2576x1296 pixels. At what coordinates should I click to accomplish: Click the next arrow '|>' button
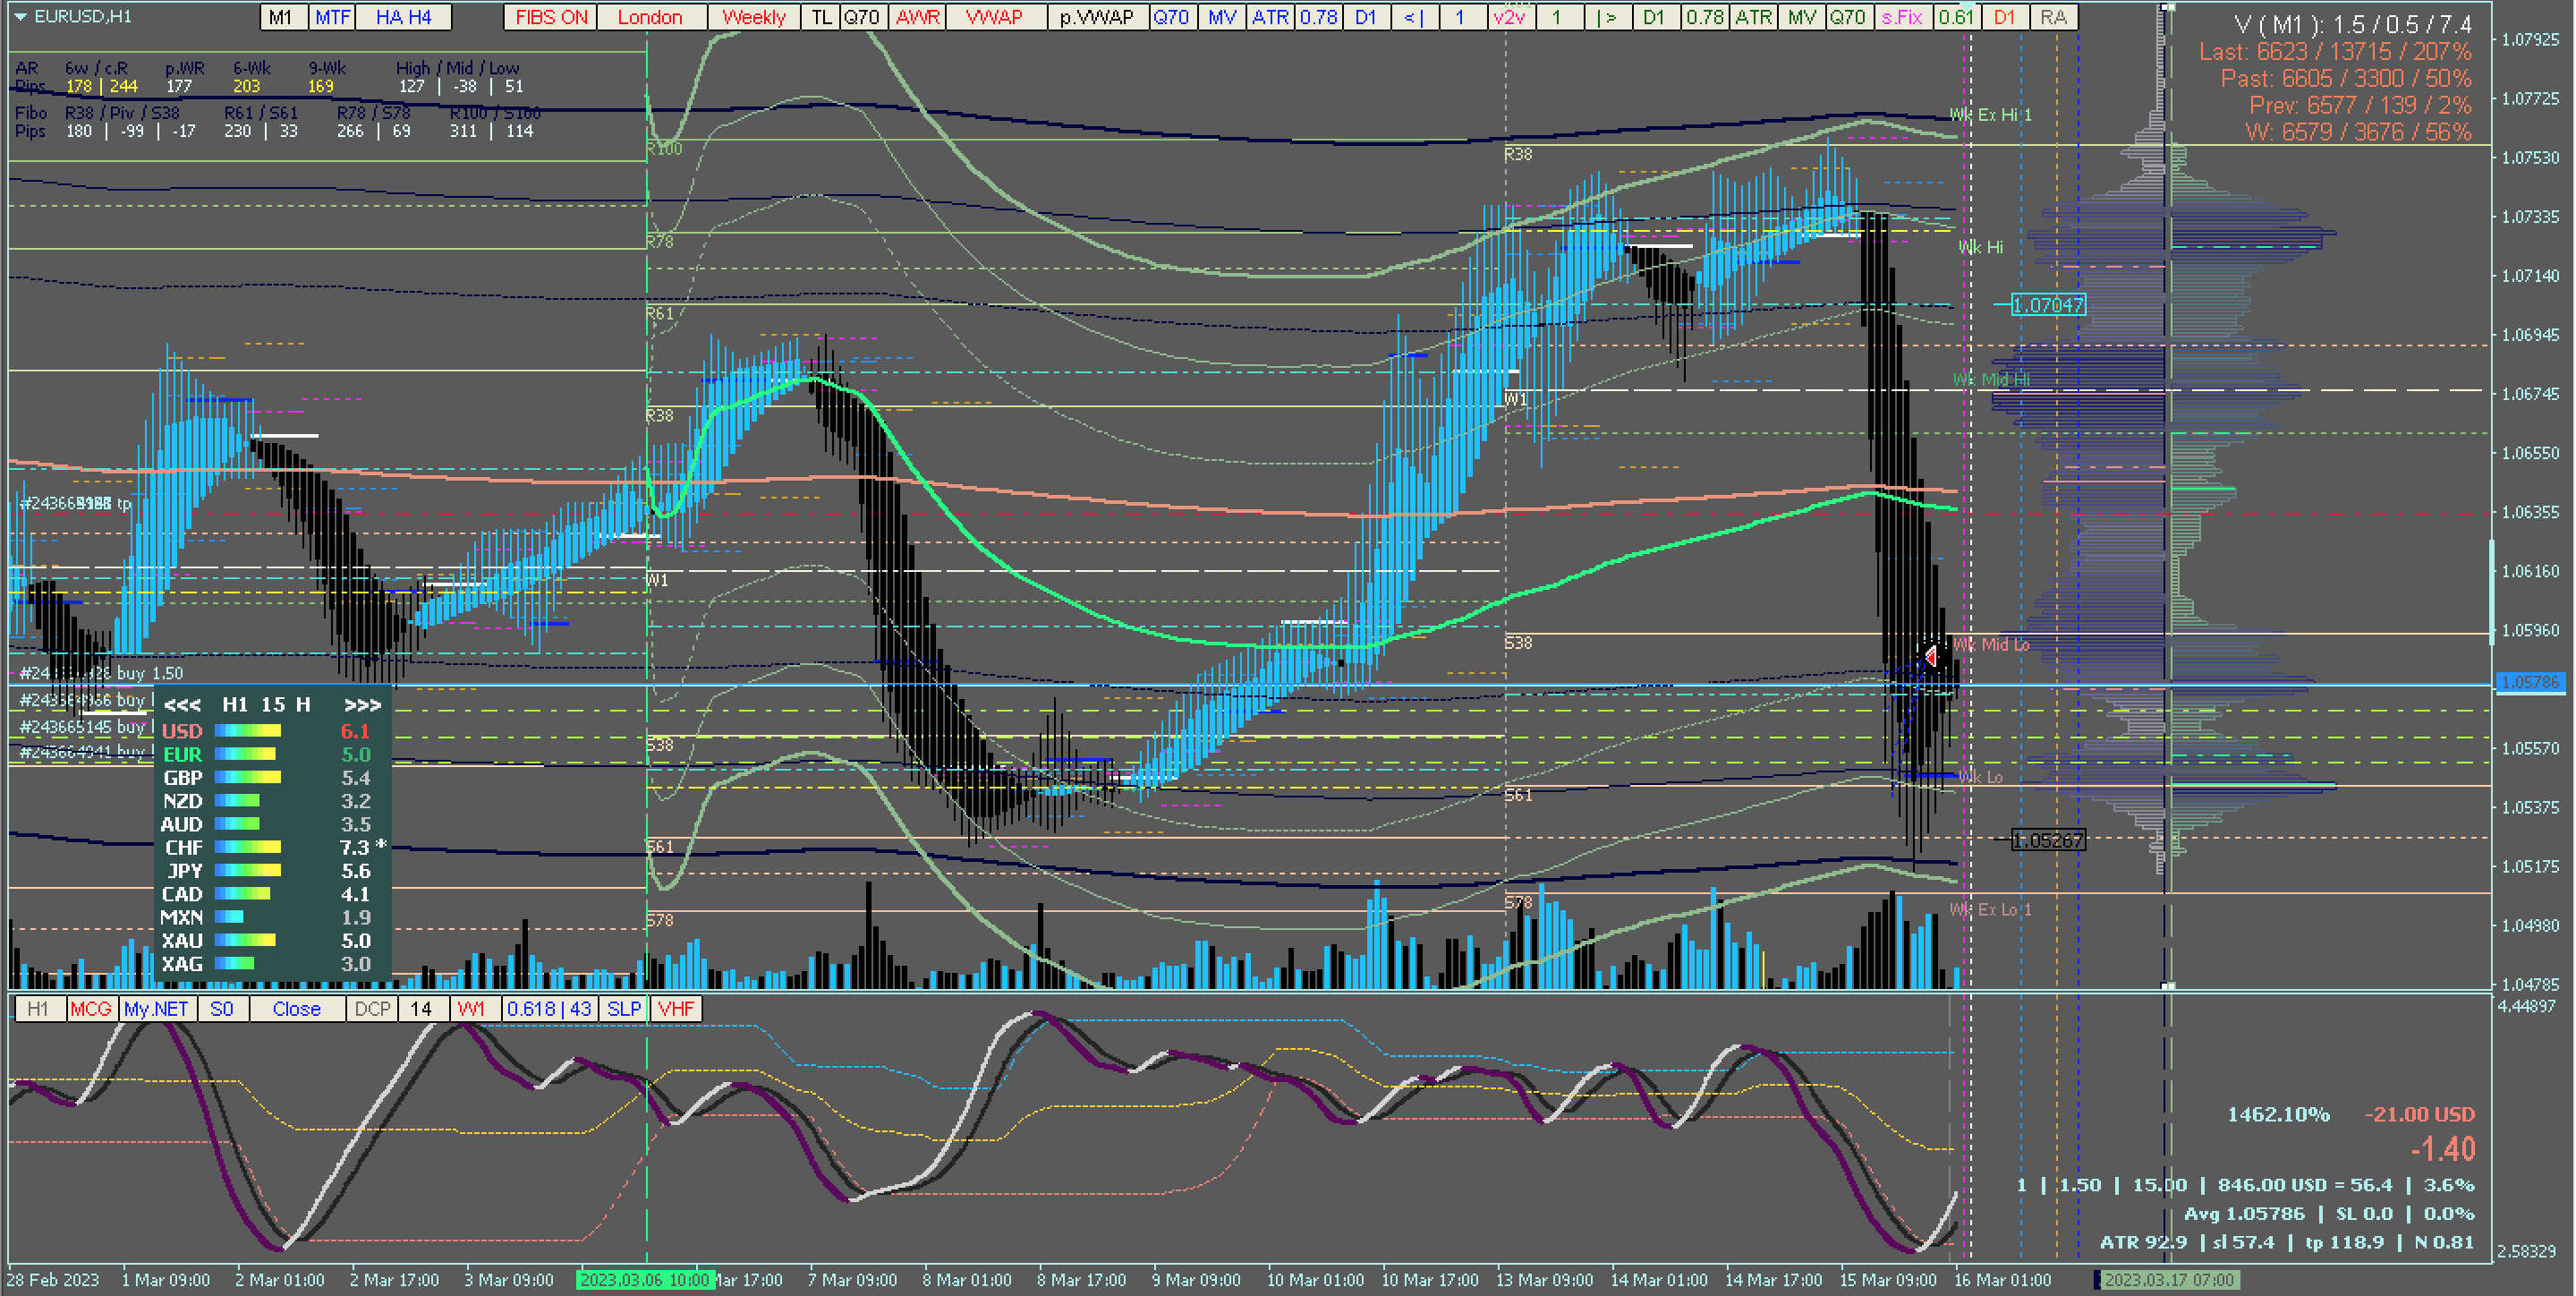(1606, 17)
